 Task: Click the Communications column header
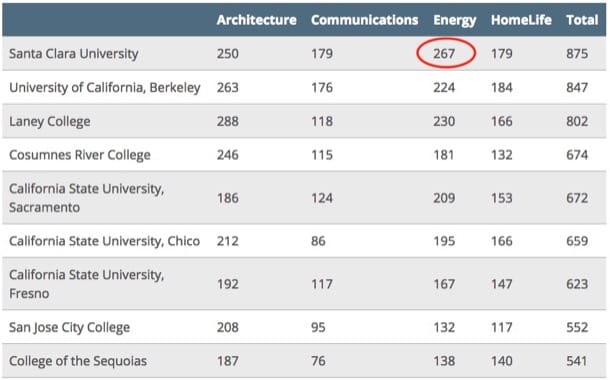[365, 20]
